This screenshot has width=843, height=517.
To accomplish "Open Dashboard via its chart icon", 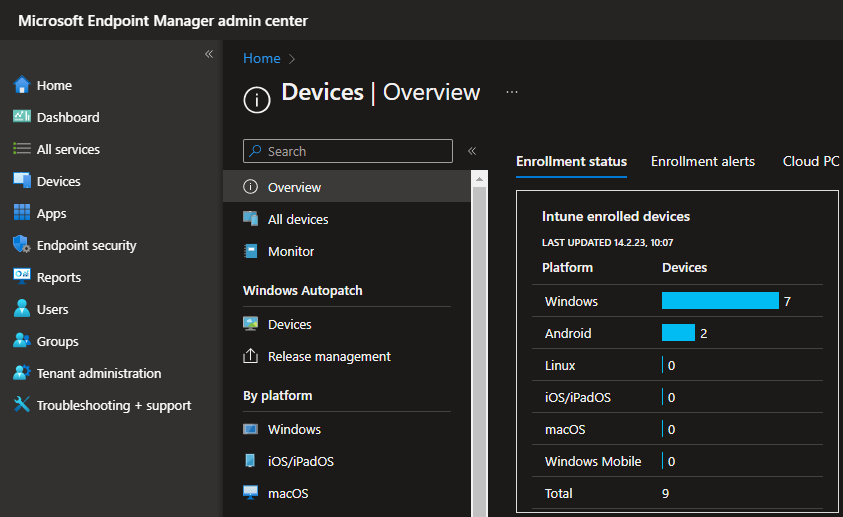I will pos(21,117).
